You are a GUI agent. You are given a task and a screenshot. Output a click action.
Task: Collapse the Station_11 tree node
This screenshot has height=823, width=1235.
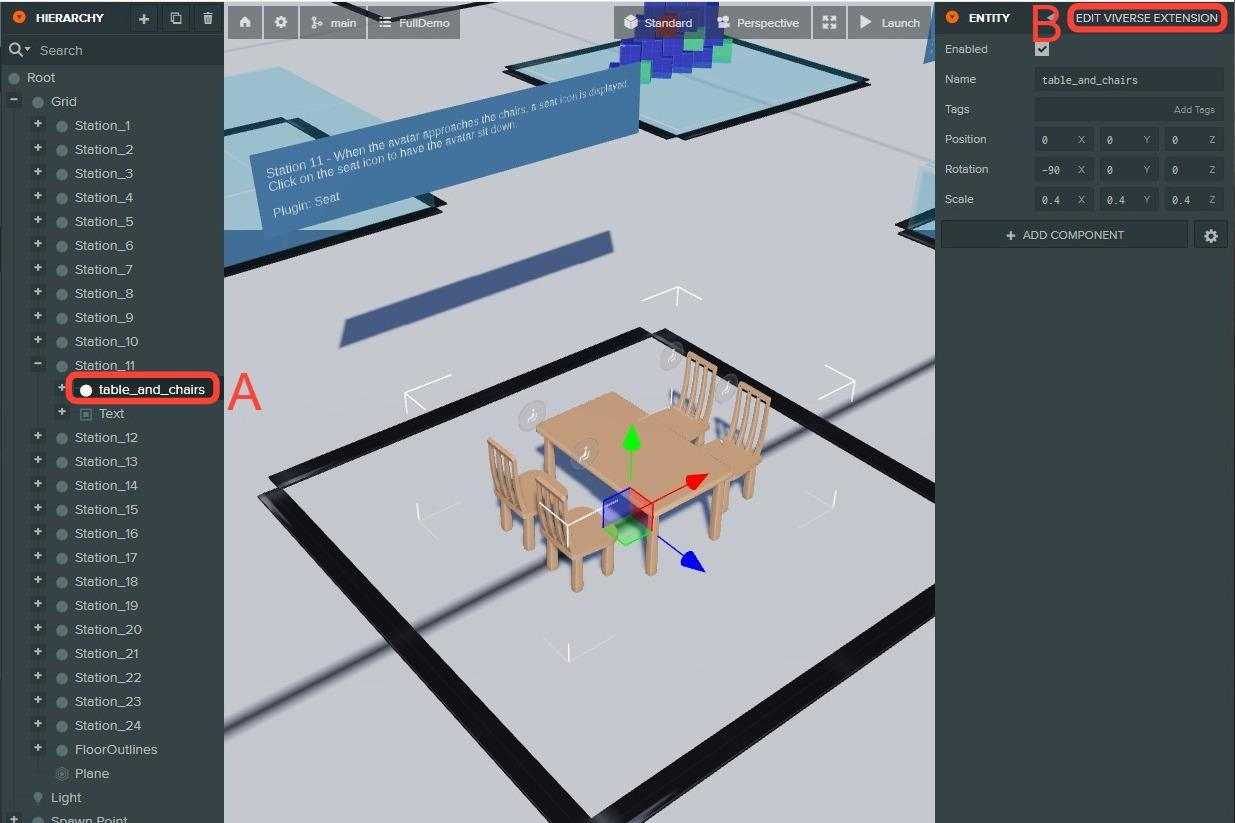pyautogui.click(x=38, y=365)
